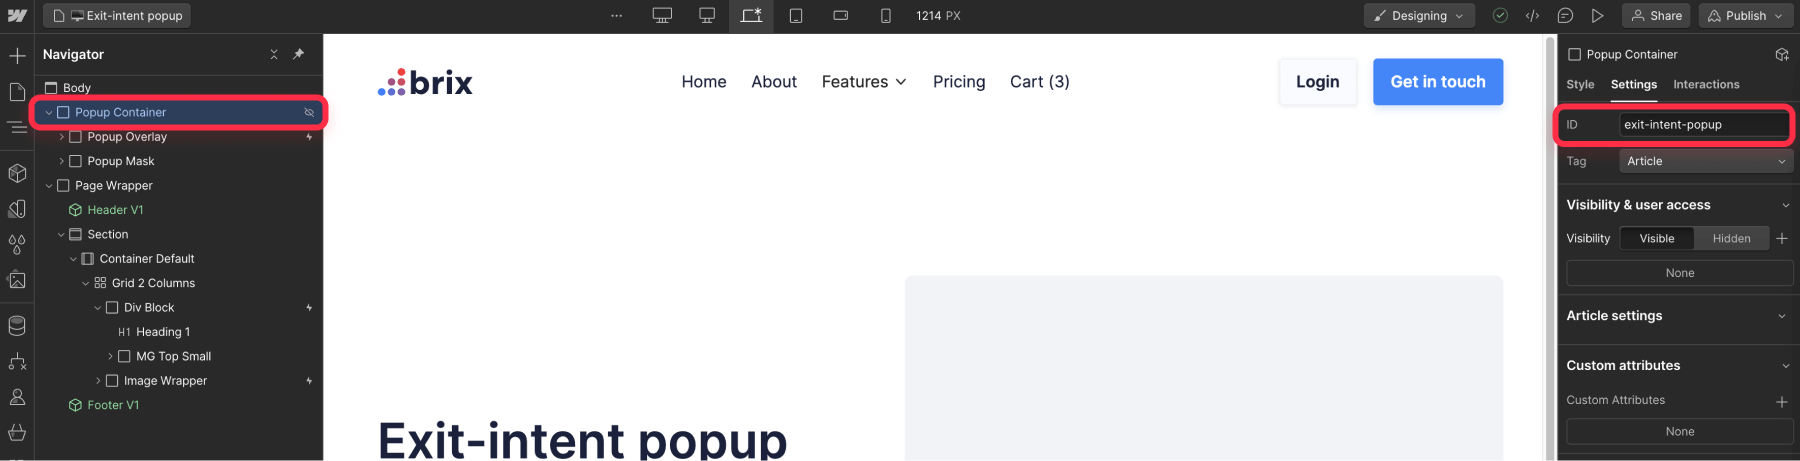Click Cart (3) in navbar
1800x461 pixels.
coord(1040,82)
